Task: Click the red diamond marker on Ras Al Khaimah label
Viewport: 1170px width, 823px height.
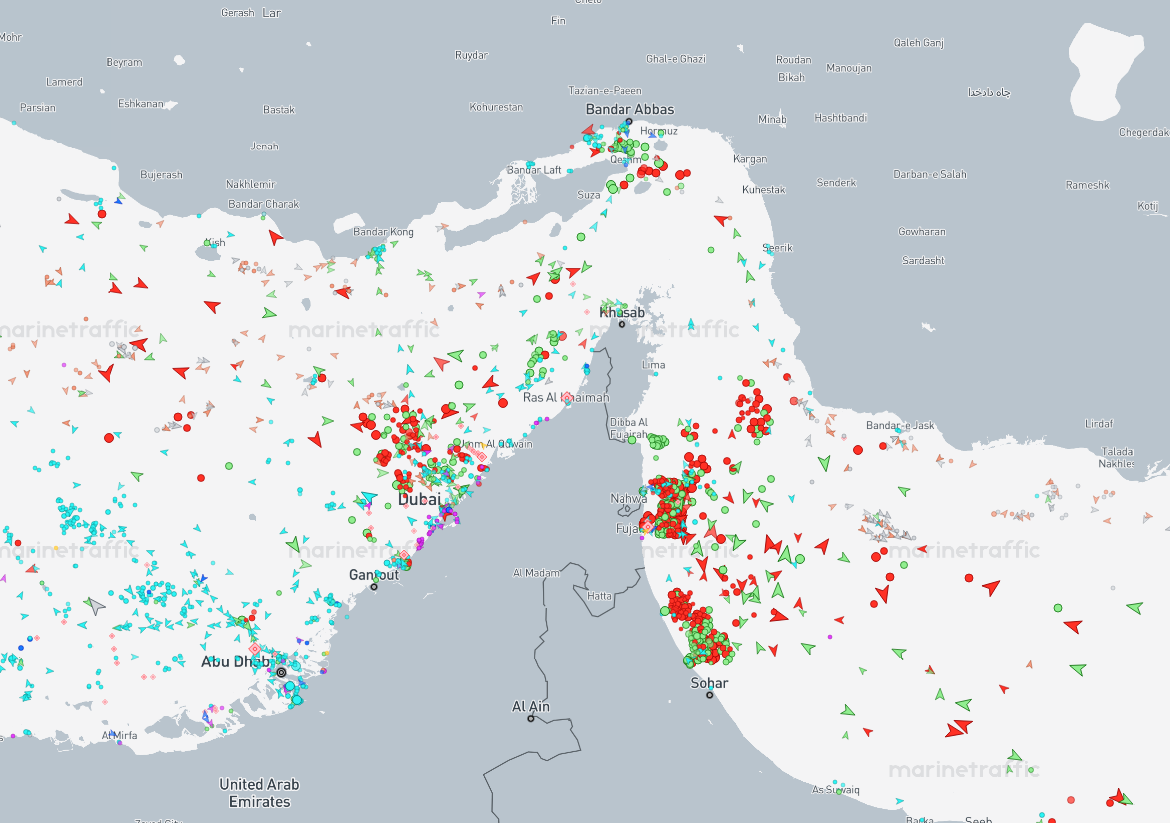Action: [566, 398]
